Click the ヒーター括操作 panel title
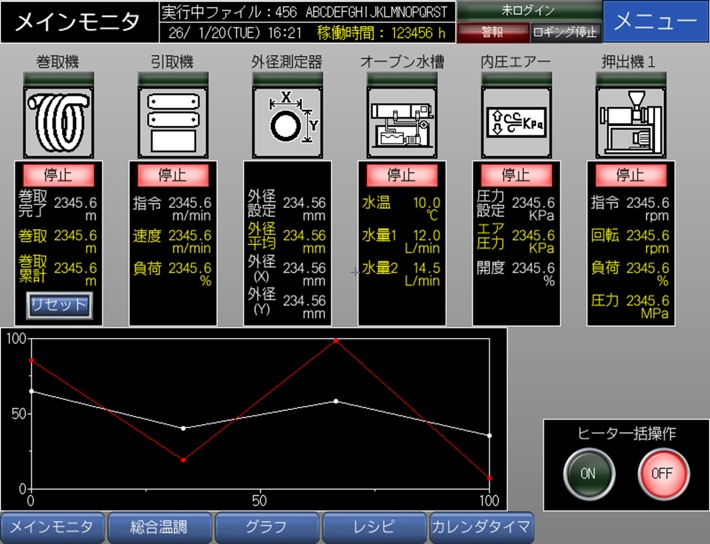This screenshot has width=710, height=544. pyautogui.click(x=627, y=433)
